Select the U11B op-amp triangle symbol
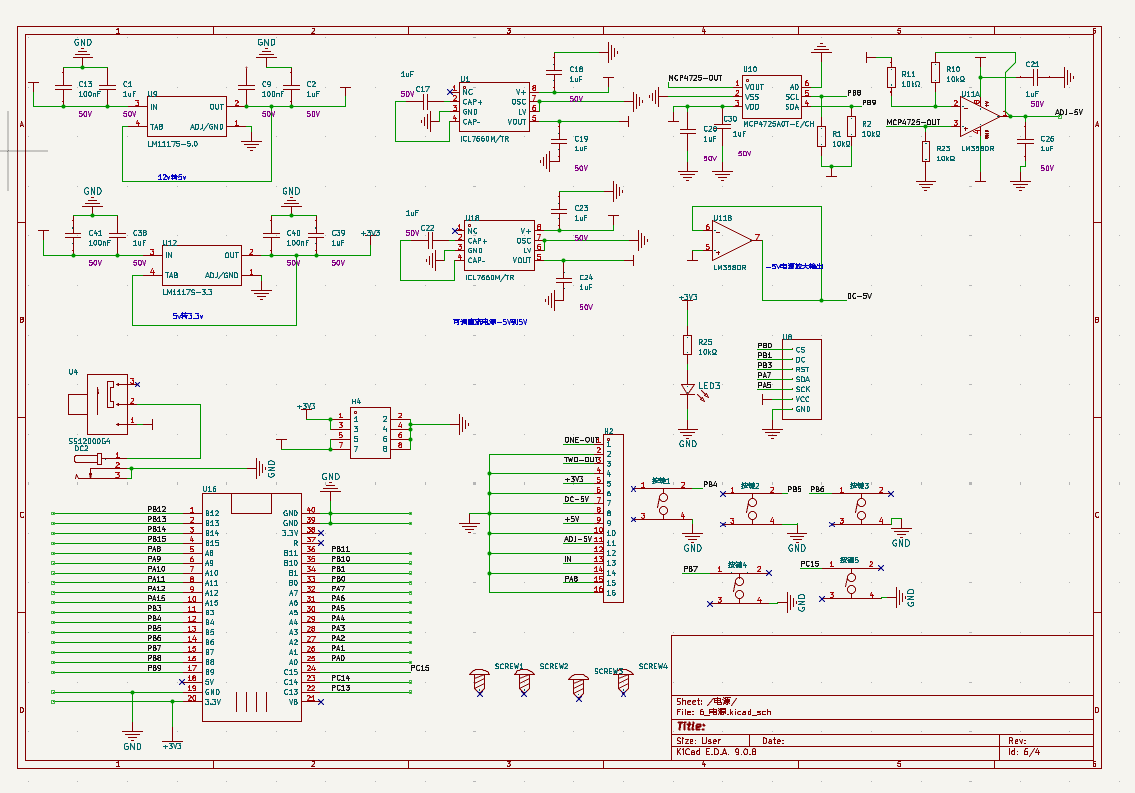Image resolution: width=1135 pixels, height=793 pixels. pyautogui.click(x=733, y=239)
